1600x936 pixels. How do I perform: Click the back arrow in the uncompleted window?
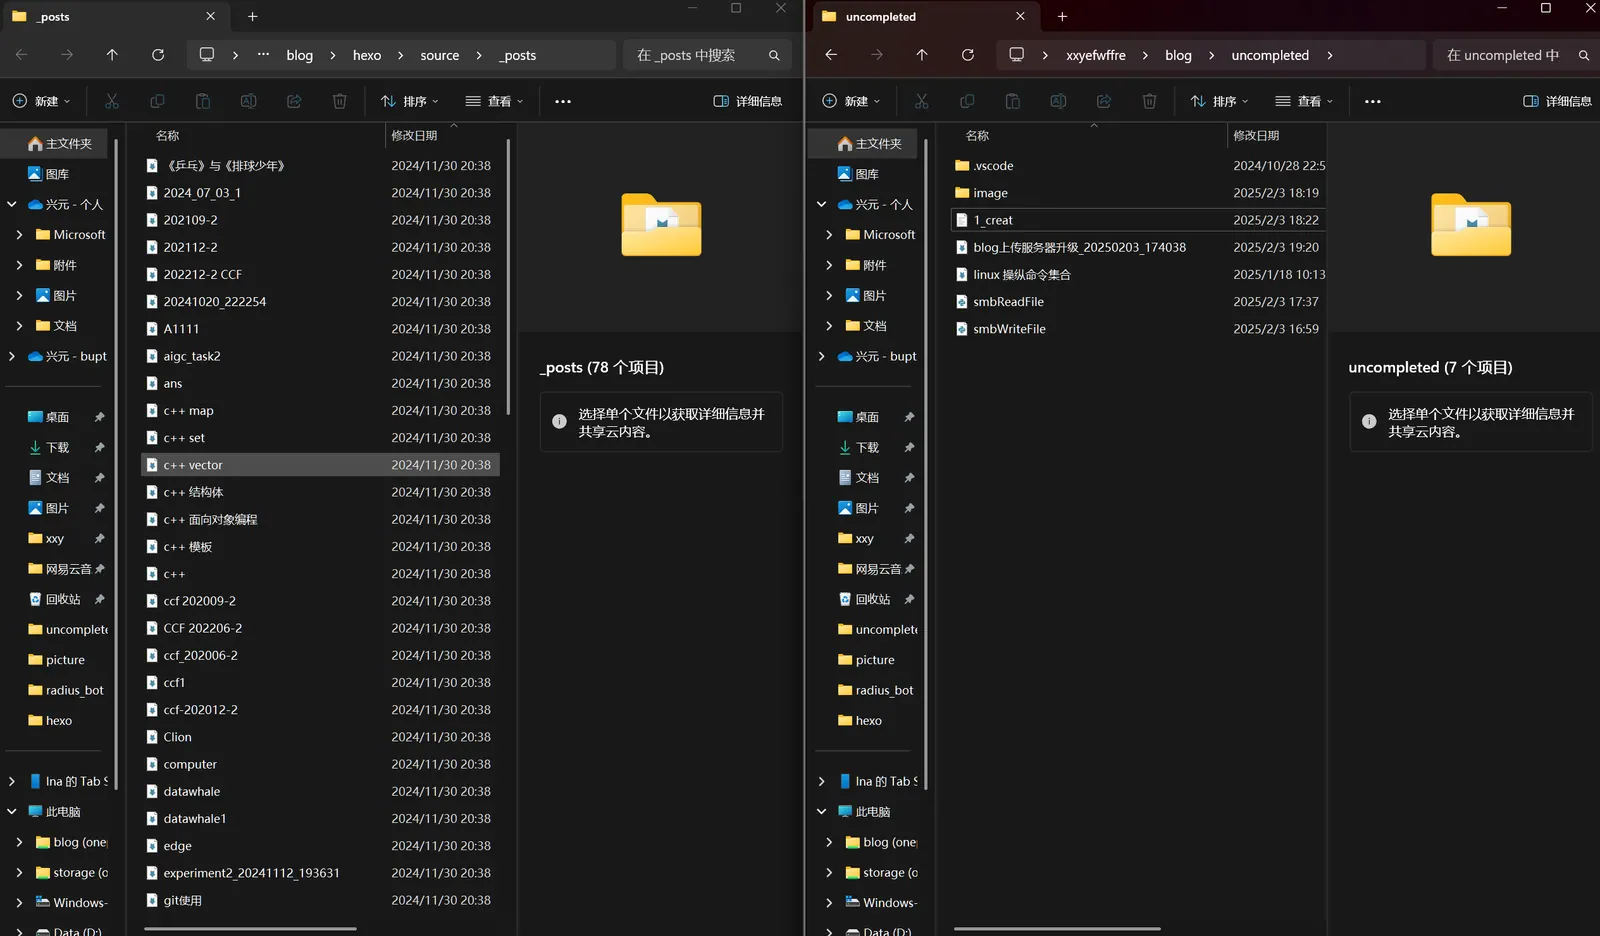point(831,55)
